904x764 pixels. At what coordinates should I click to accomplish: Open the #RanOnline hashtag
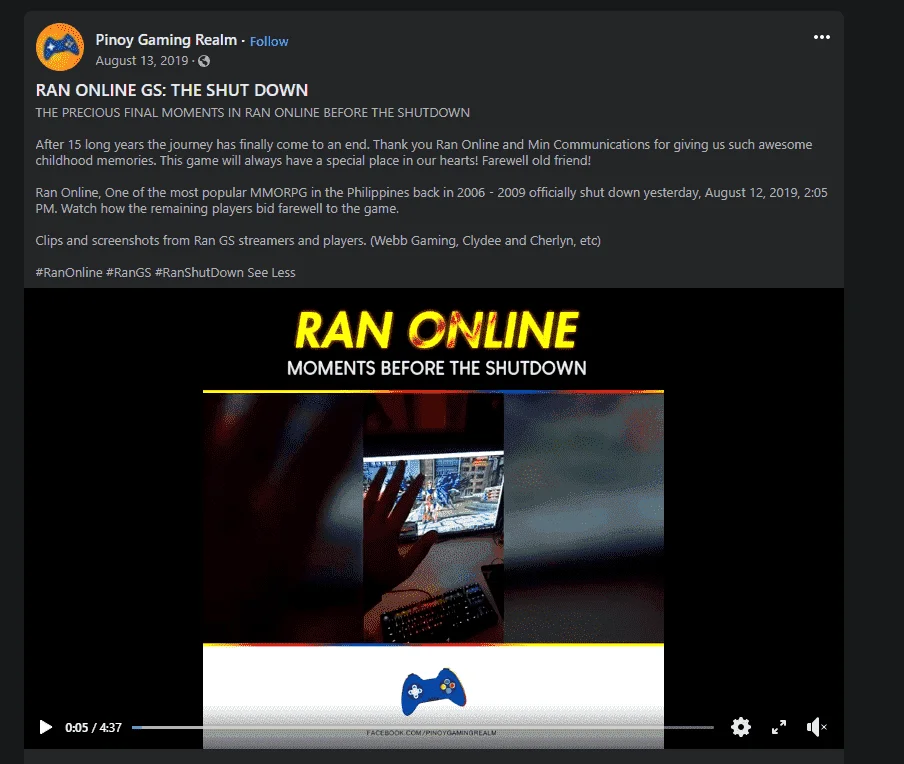pos(69,272)
